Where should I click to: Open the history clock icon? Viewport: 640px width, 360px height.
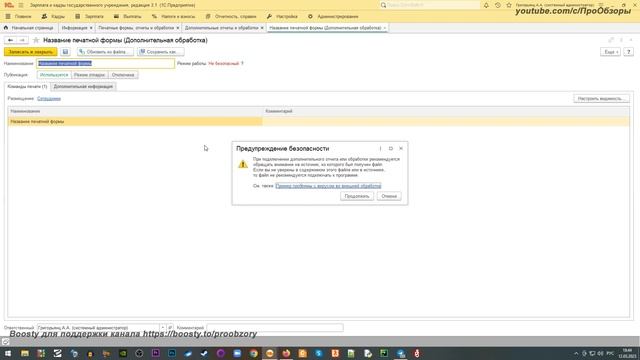coord(498,5)
